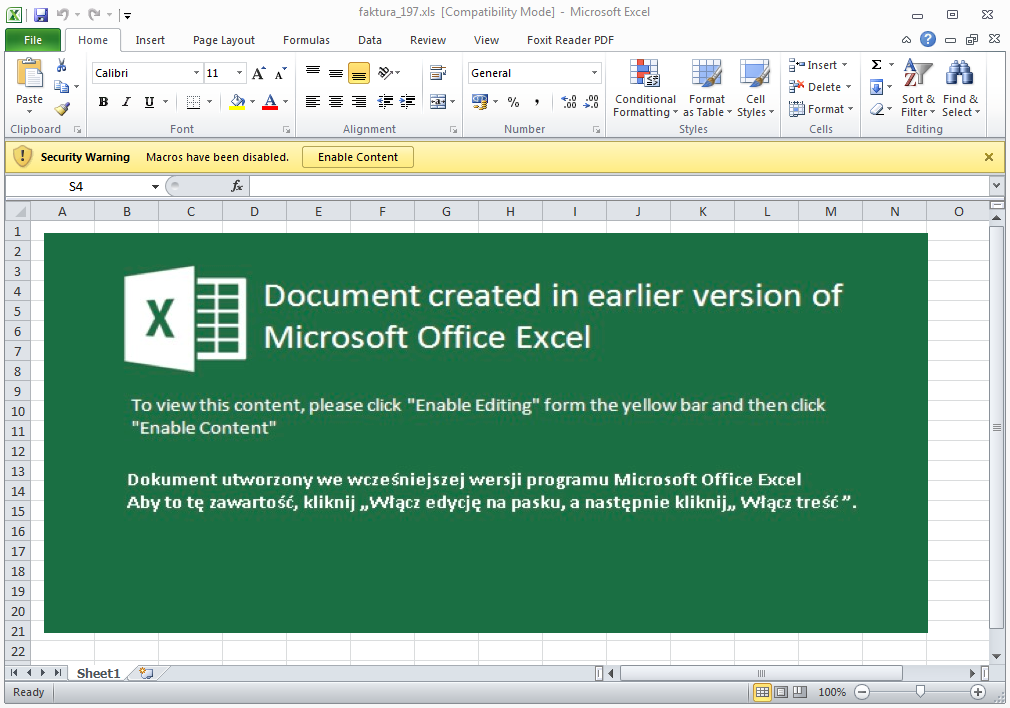The height and width of the screenshot is (708, 1010).
Task: Toggle Middle Align for cells
Action: coord(336,73)
